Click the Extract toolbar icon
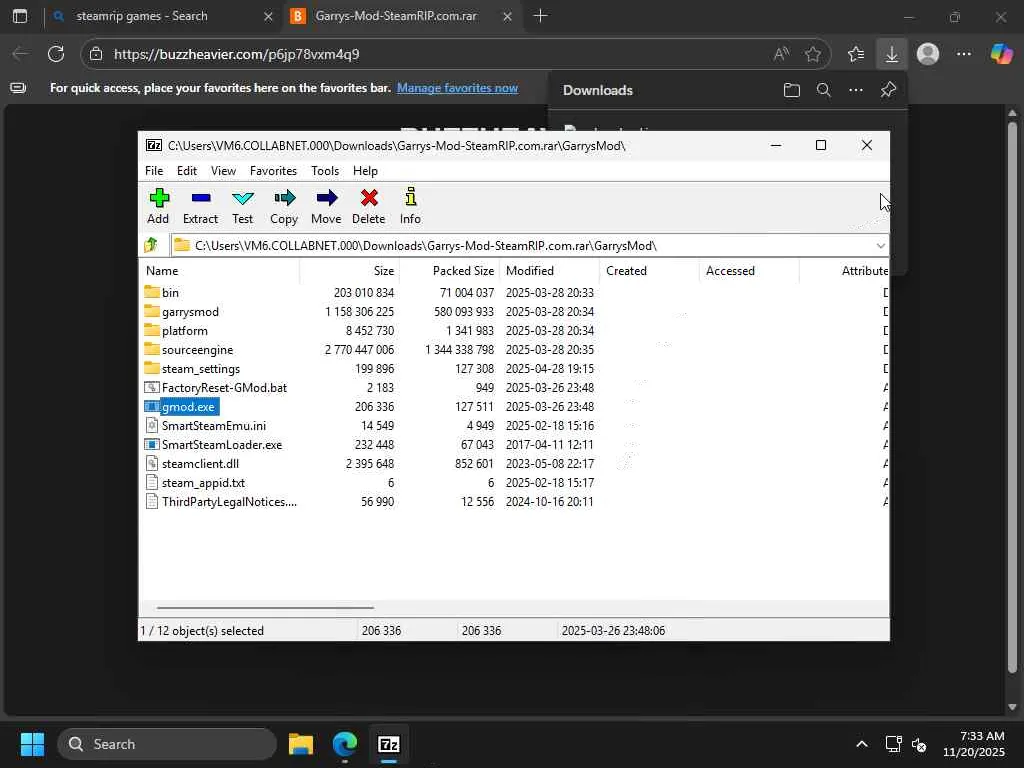This screenshot has height=768, width=1024. click(x=200, y=198)
